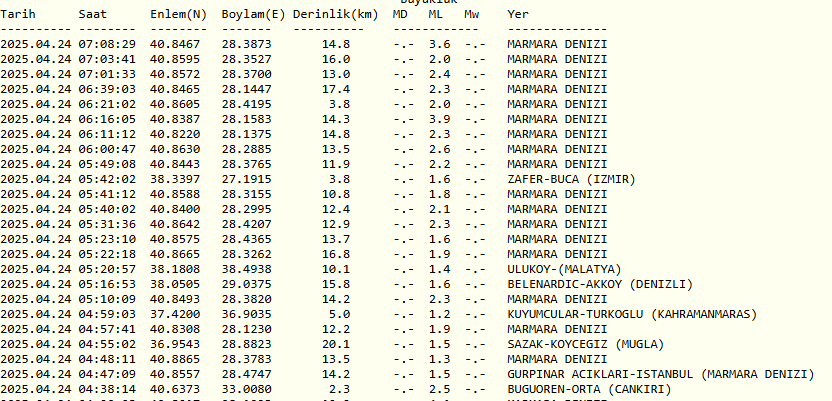Click the Tarih column header
The image size is (832, 401).
(19, 16)
